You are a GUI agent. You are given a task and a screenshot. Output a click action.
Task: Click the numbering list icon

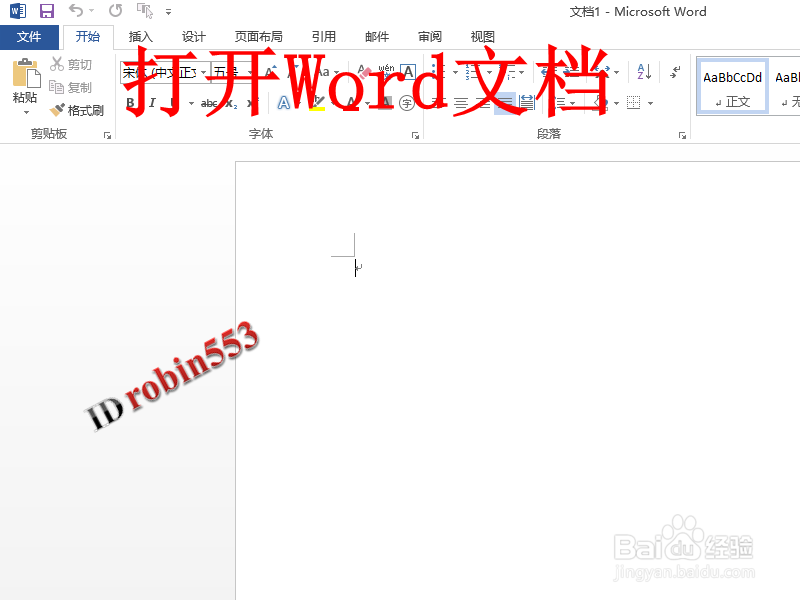(472, 72)
